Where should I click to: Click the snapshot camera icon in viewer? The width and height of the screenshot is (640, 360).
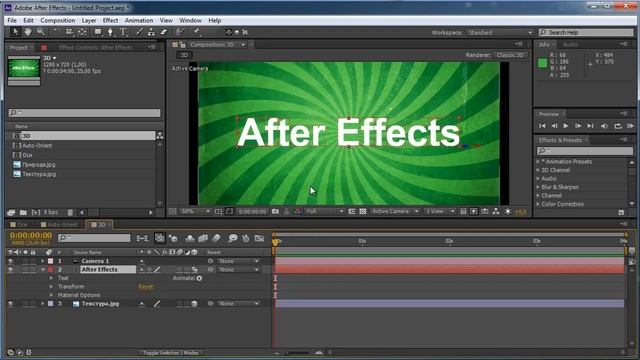point(276,211)
